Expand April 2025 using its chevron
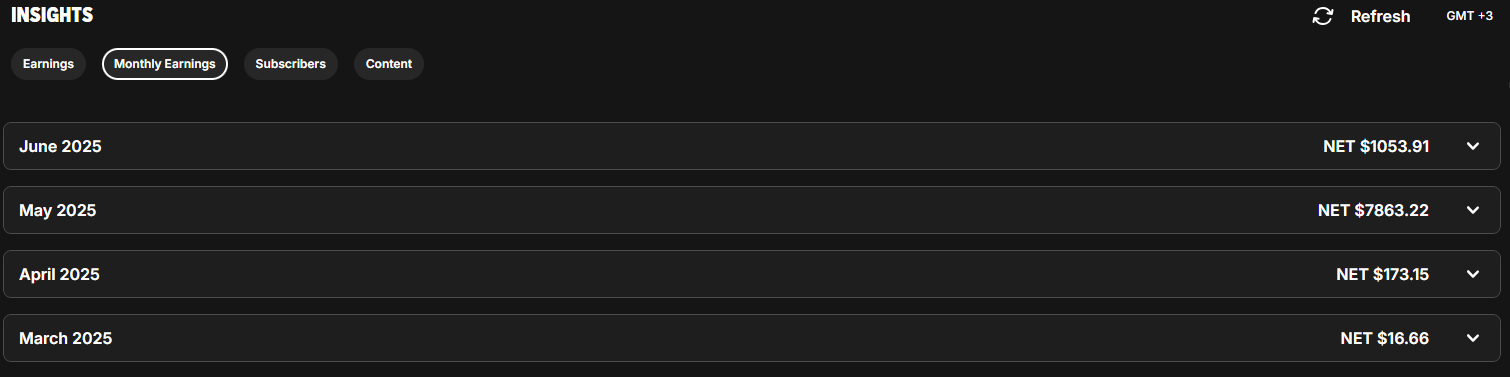 (1472, 274)
